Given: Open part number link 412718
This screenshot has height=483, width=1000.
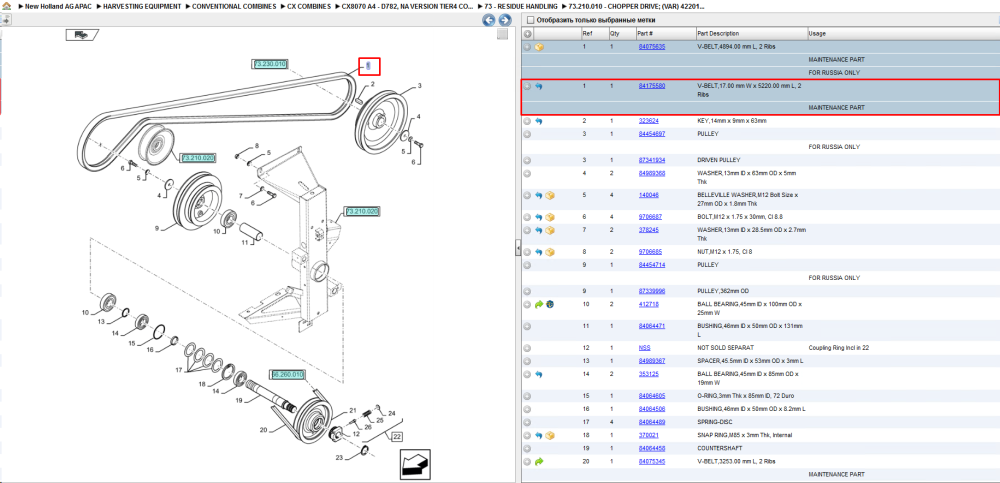Looking at the screenshot, I should click(x=649, y=304).
